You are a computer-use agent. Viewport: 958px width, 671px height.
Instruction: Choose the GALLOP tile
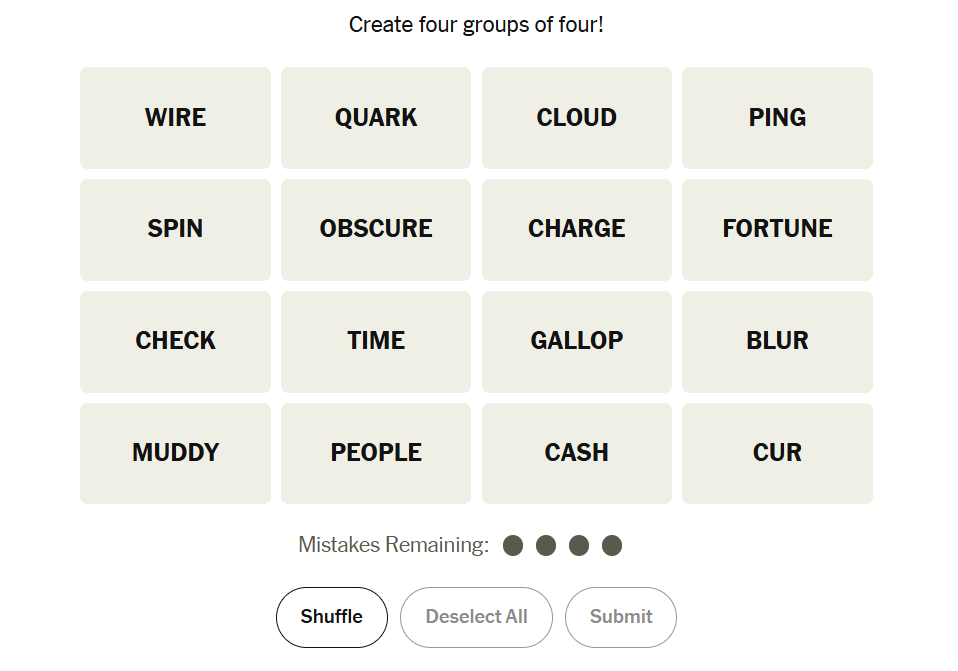[x=577, y=341]
